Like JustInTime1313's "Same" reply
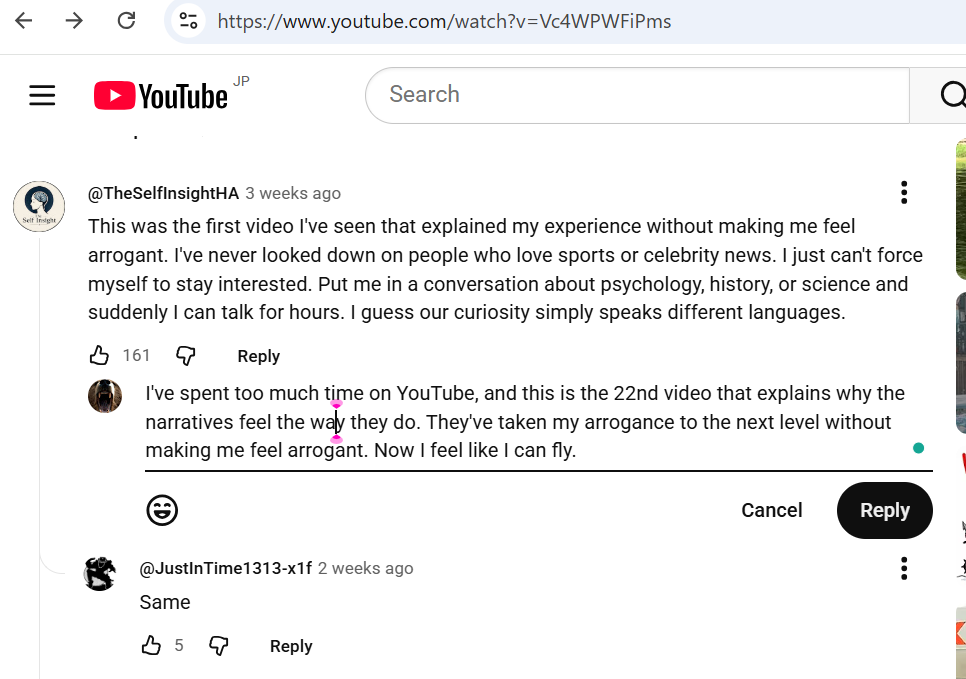The image size is (966, 679). [x=151, y=645]
